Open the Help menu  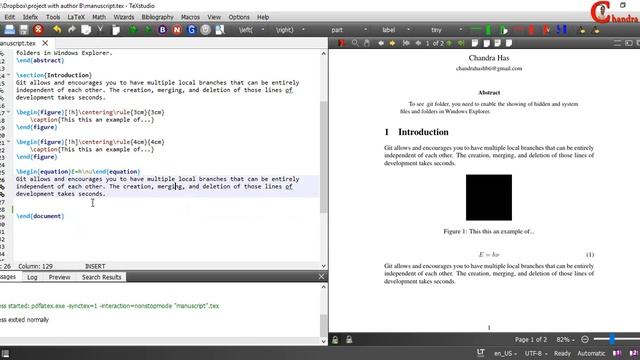pos(263,17)
